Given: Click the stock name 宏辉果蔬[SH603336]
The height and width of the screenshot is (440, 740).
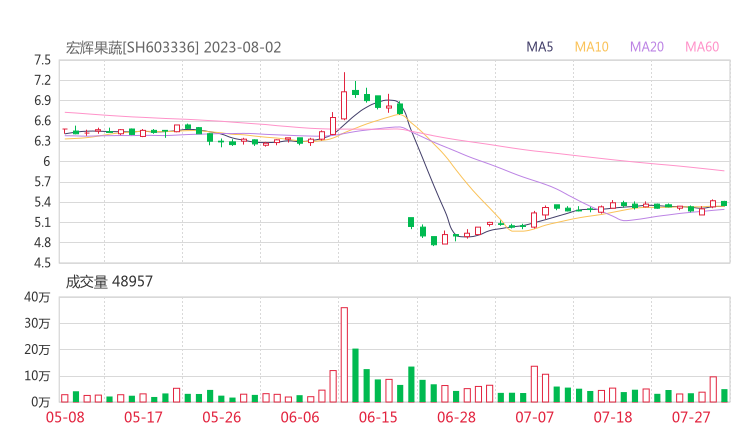Looking at the screenshot, I should pos(132,47).
